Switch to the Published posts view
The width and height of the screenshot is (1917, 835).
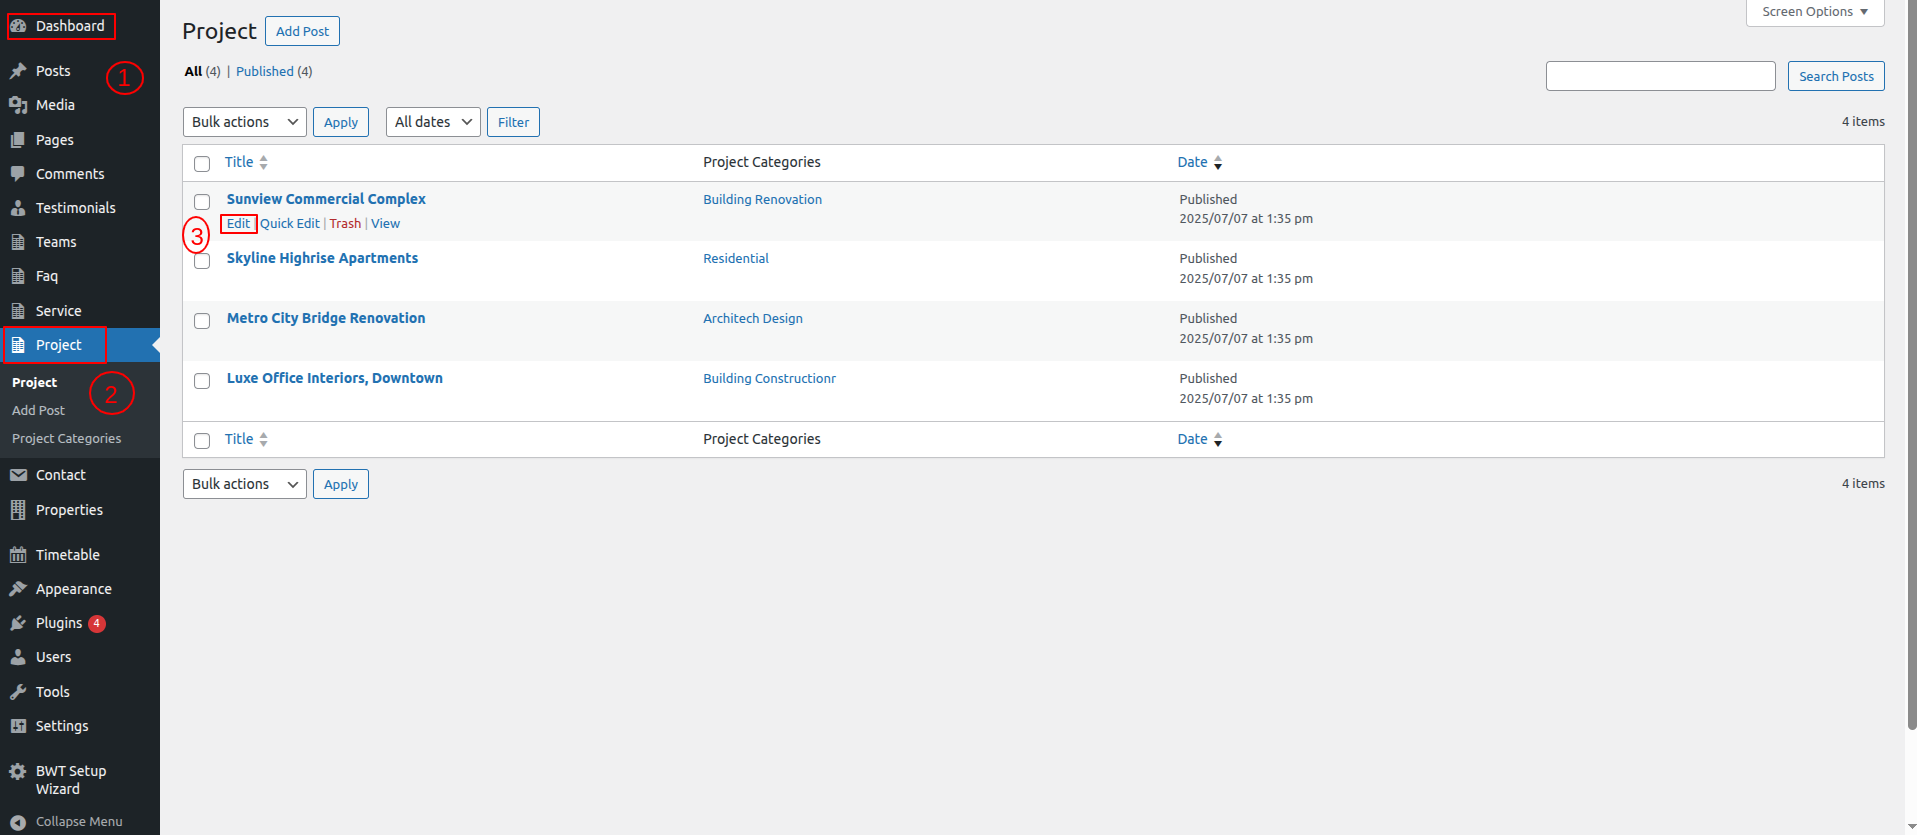[265, 72]
